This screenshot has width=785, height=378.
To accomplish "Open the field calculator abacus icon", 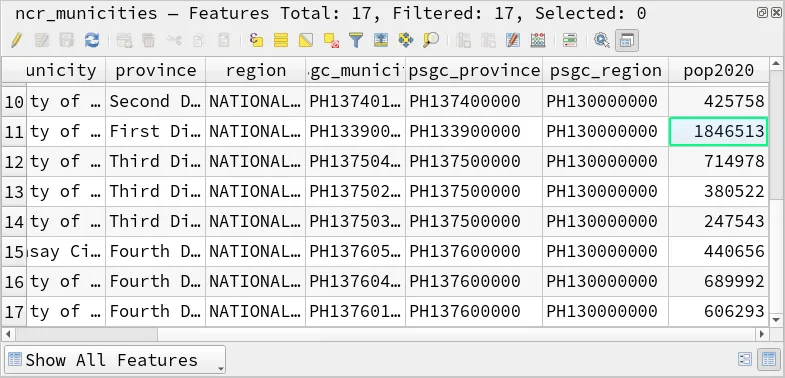I will (538, 41).
